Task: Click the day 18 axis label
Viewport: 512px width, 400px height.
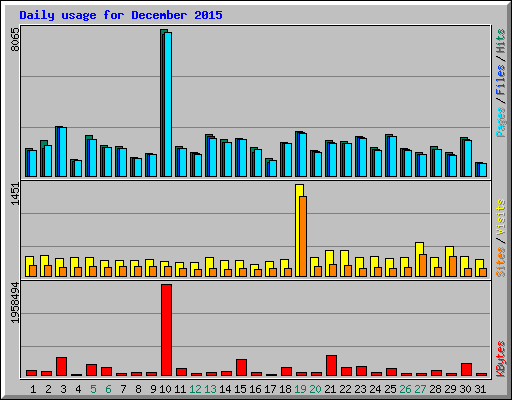Action: 286,389
